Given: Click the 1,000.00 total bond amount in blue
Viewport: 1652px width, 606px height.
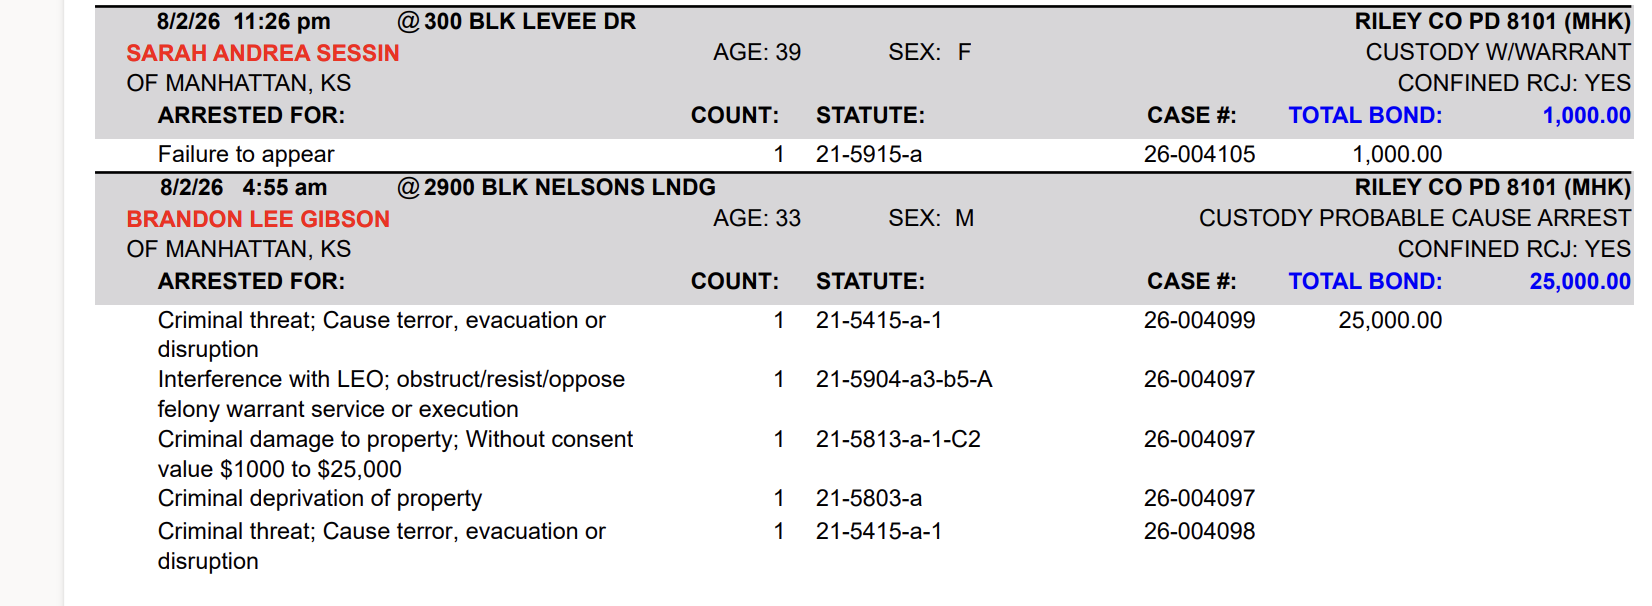Looking at the screenshot, I should (x=1586, y=115).
